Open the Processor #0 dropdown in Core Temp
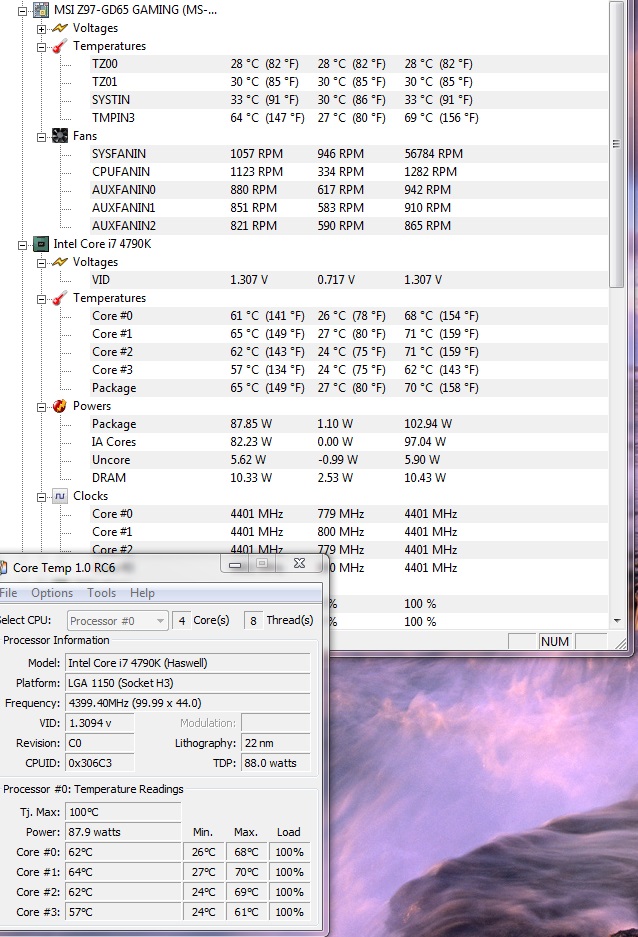This screenshot has height=937, width=638. (118, 621)
